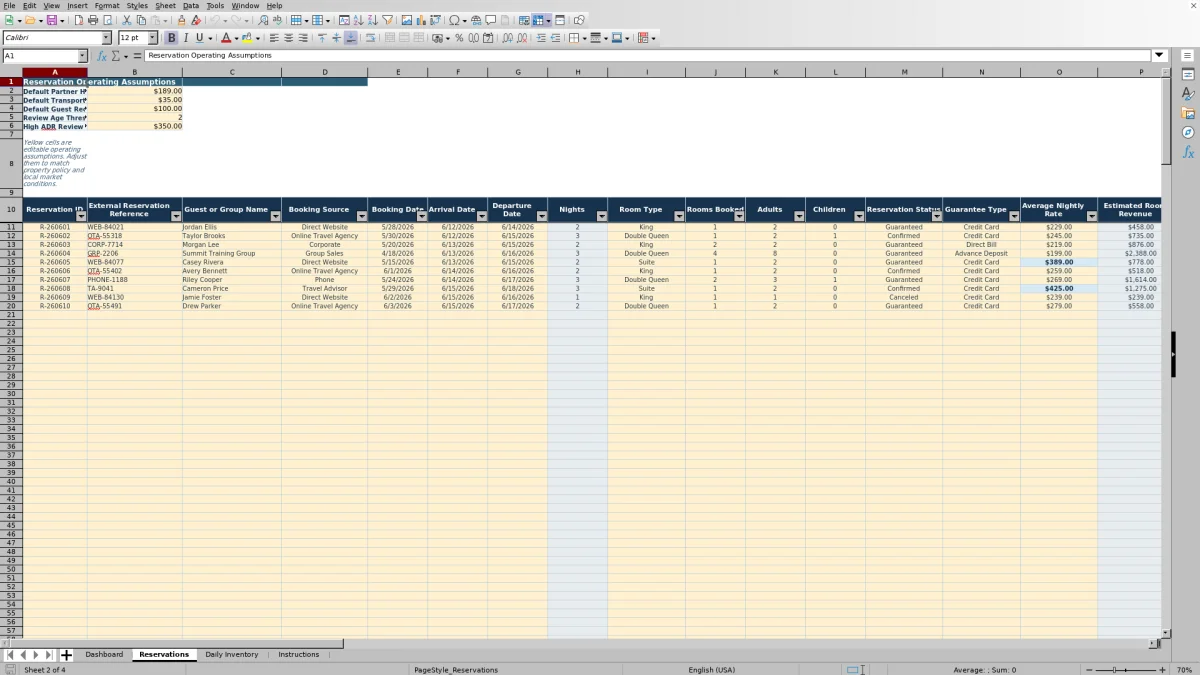Open the Font Size dropdown
1200x675 pixels.
(x=152, y=38)
